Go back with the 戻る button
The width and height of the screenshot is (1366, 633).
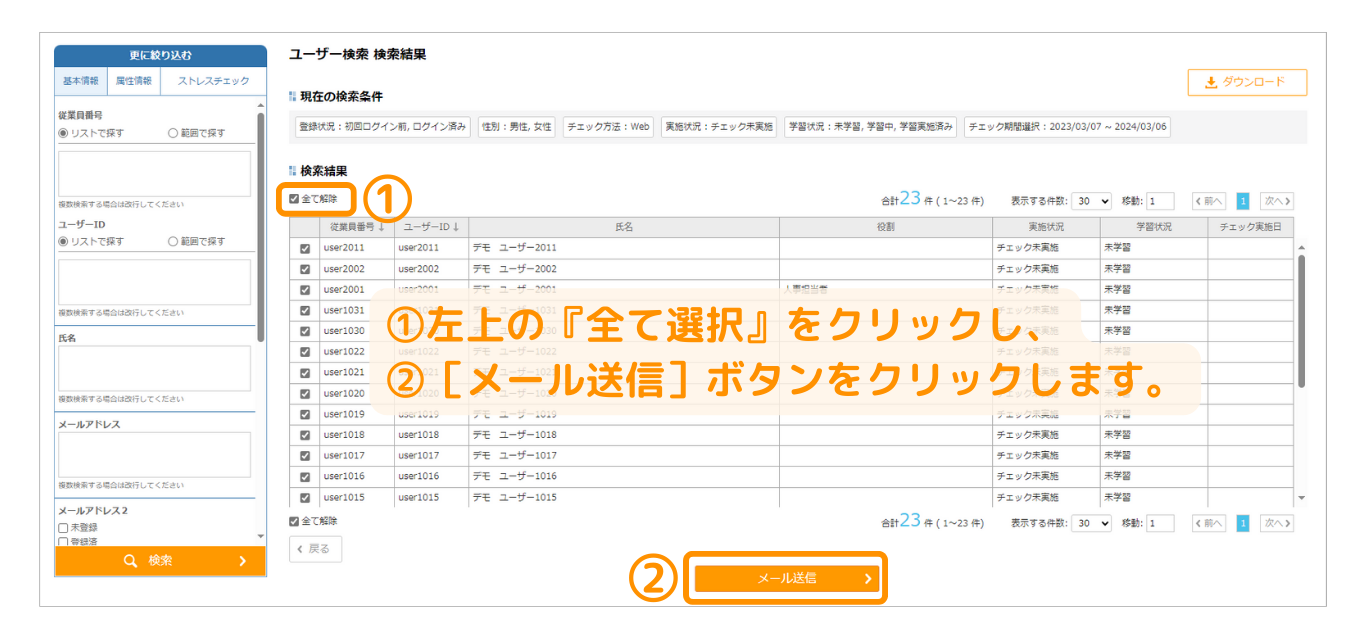[315, 549]
